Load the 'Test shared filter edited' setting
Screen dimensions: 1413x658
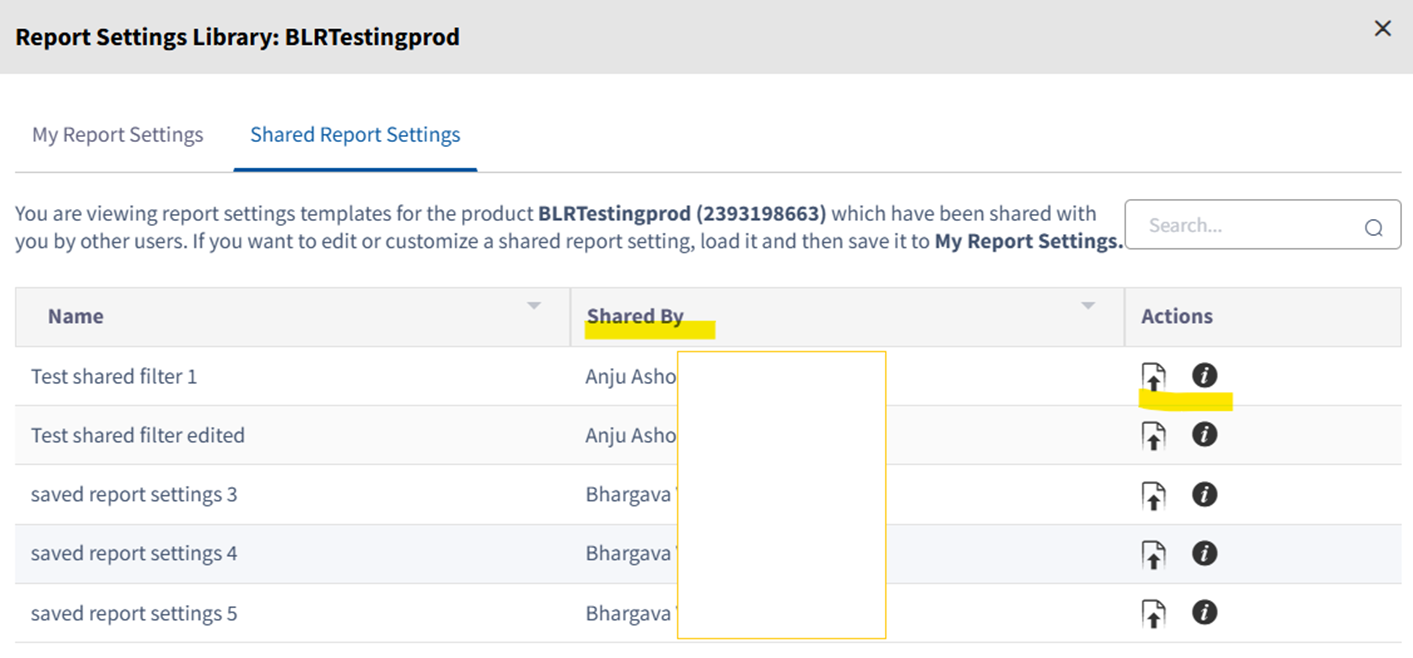click(1154, 436)
